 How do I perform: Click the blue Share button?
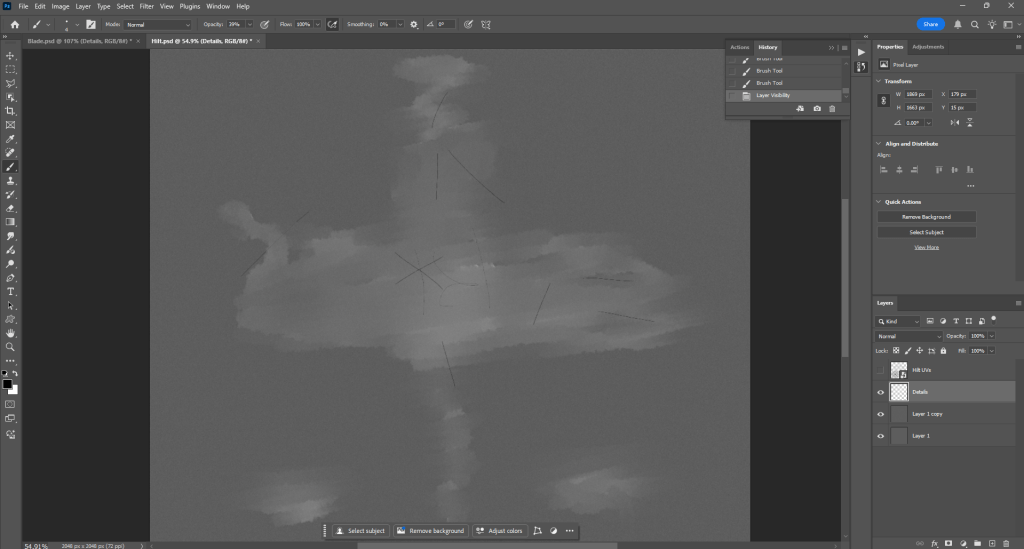tap(930, 24)
